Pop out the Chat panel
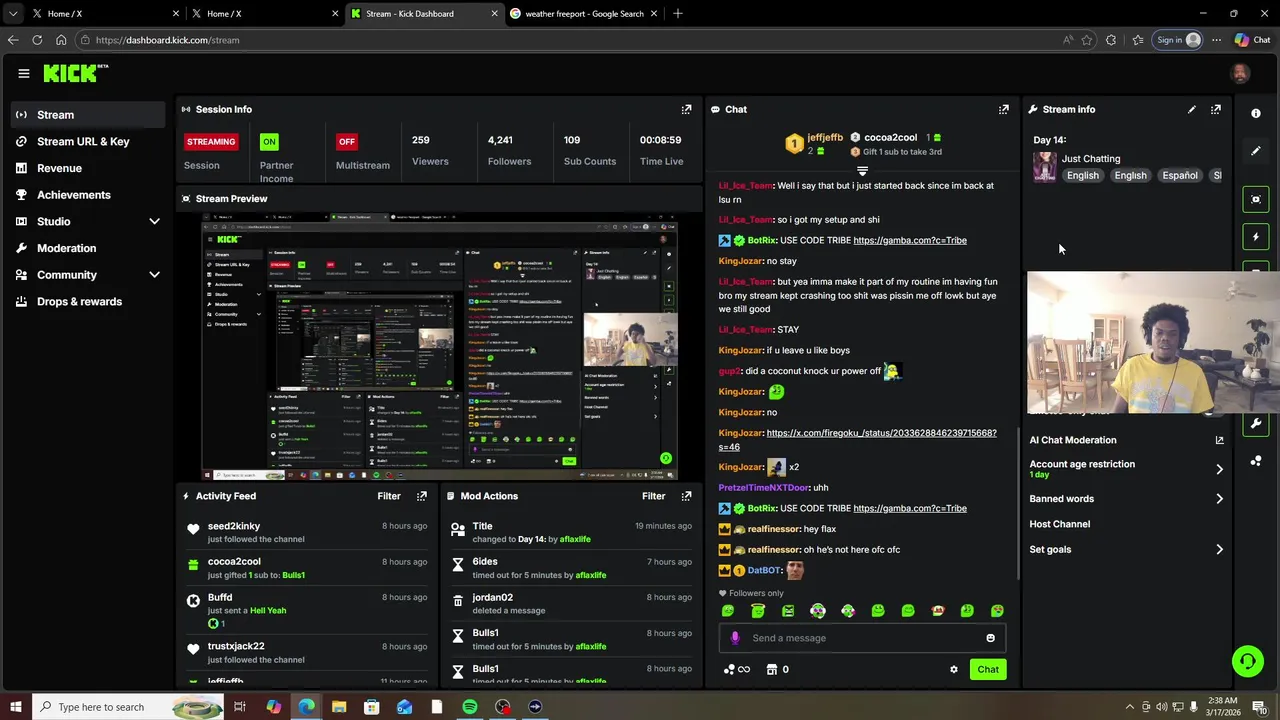 point(1004,109)
